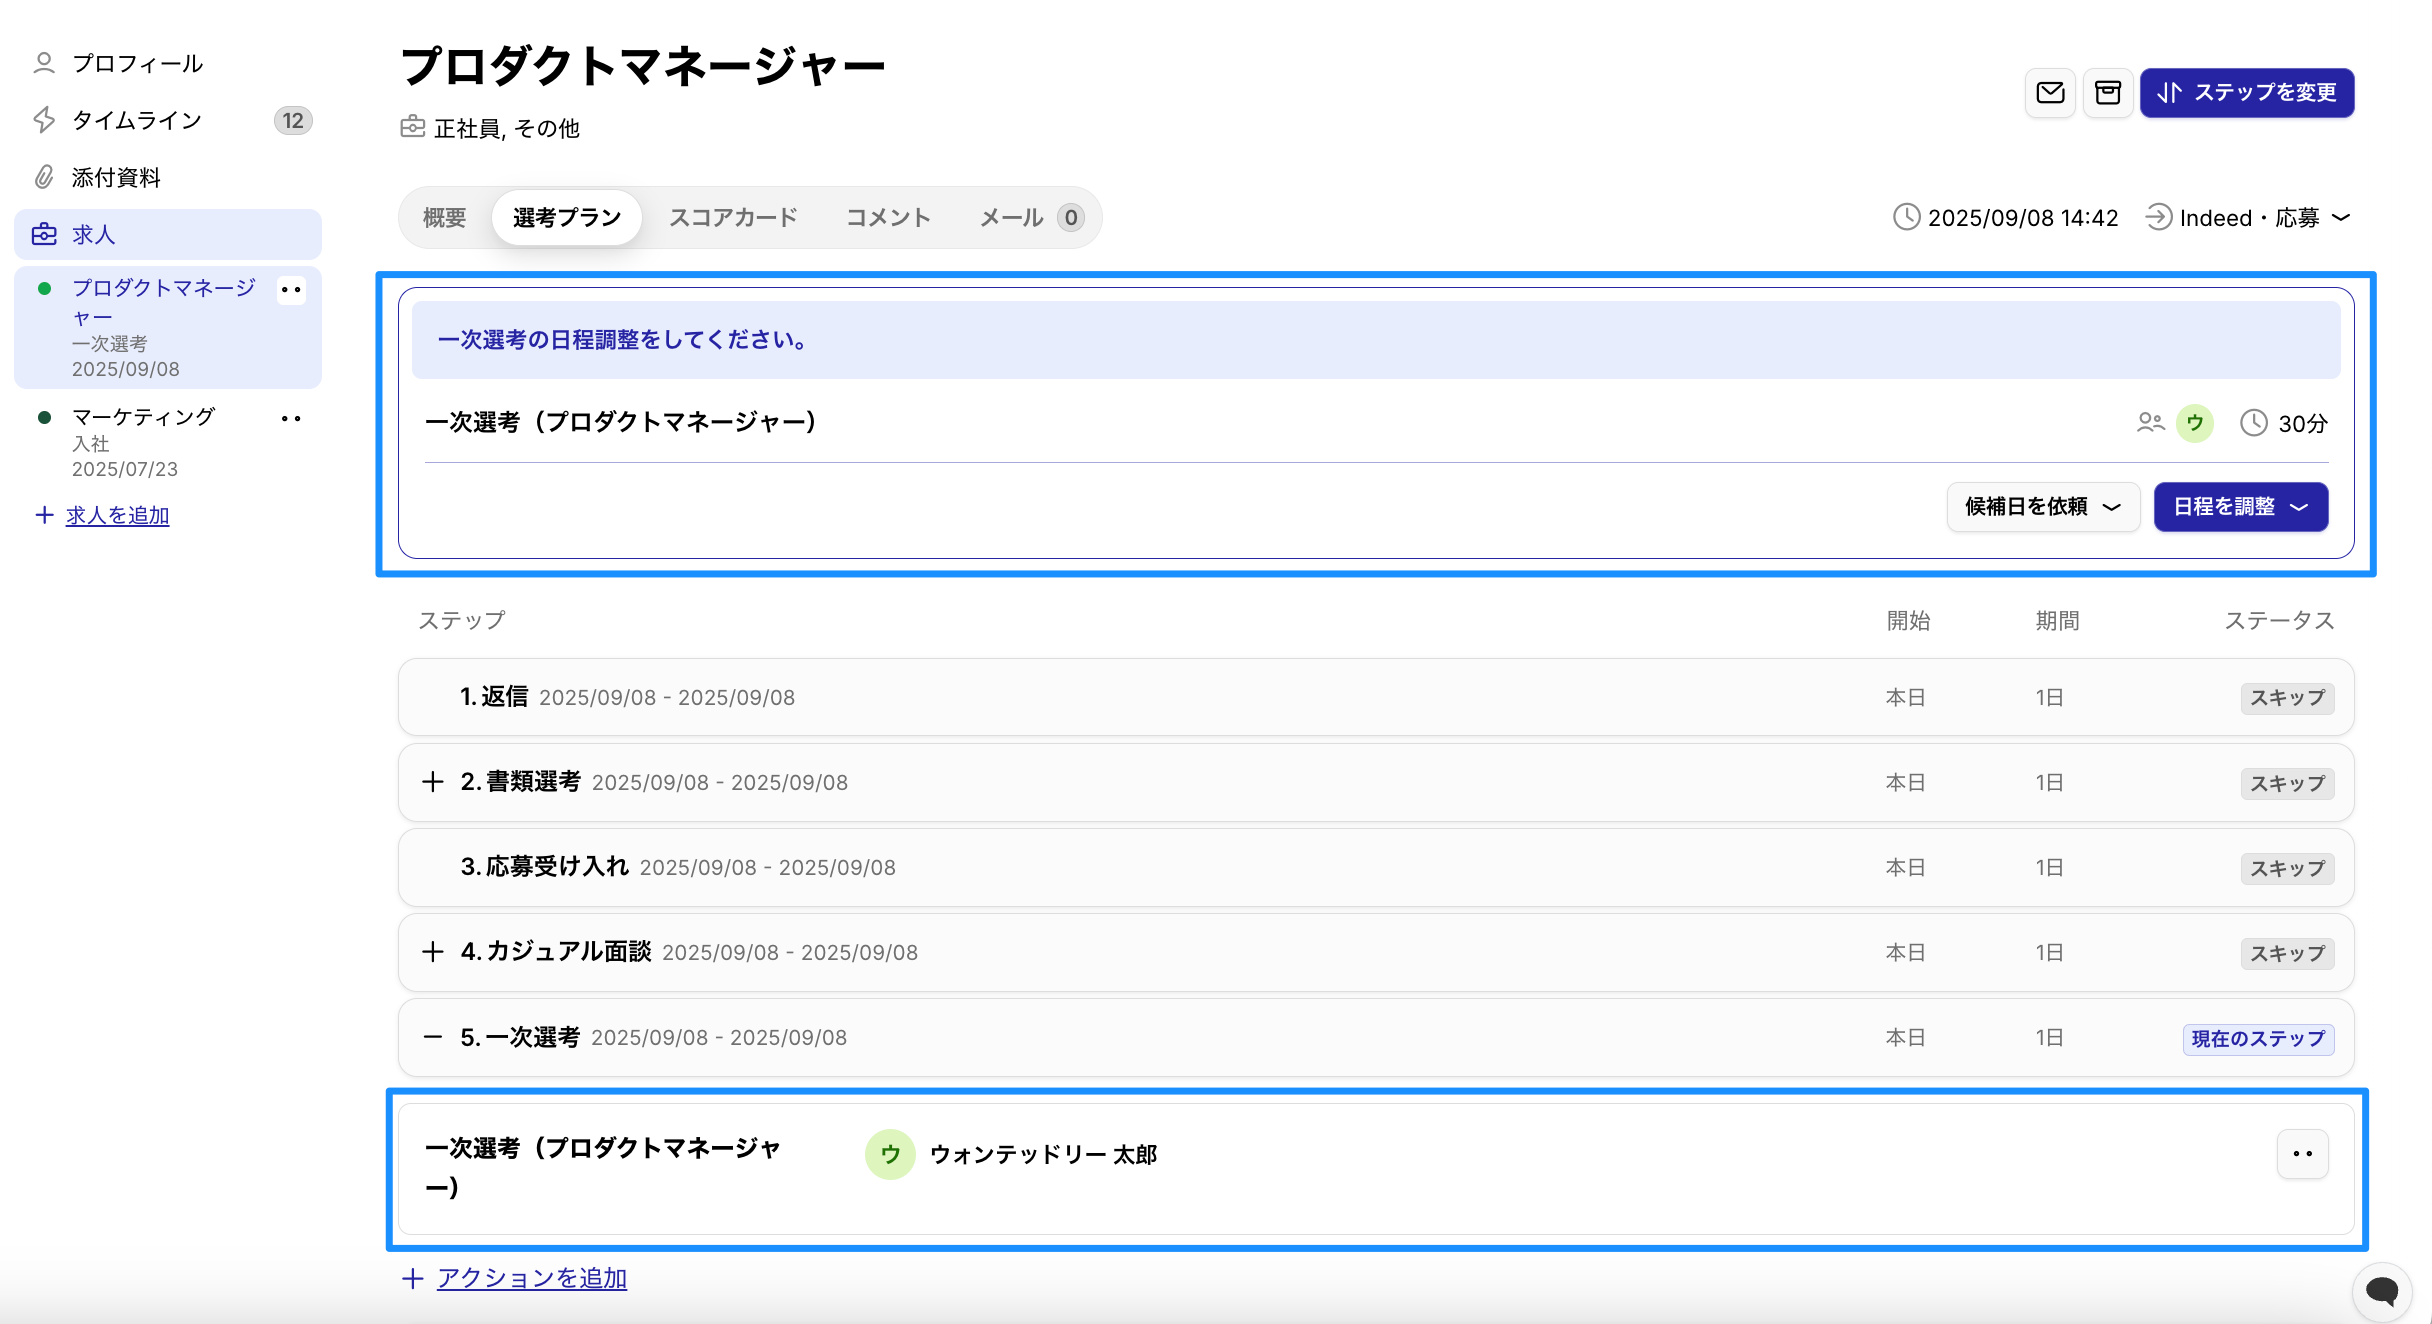Open the 候補日を依頼 dropdown
This screenshot has height=1324, width=2432.
[x=2043, y=507]
